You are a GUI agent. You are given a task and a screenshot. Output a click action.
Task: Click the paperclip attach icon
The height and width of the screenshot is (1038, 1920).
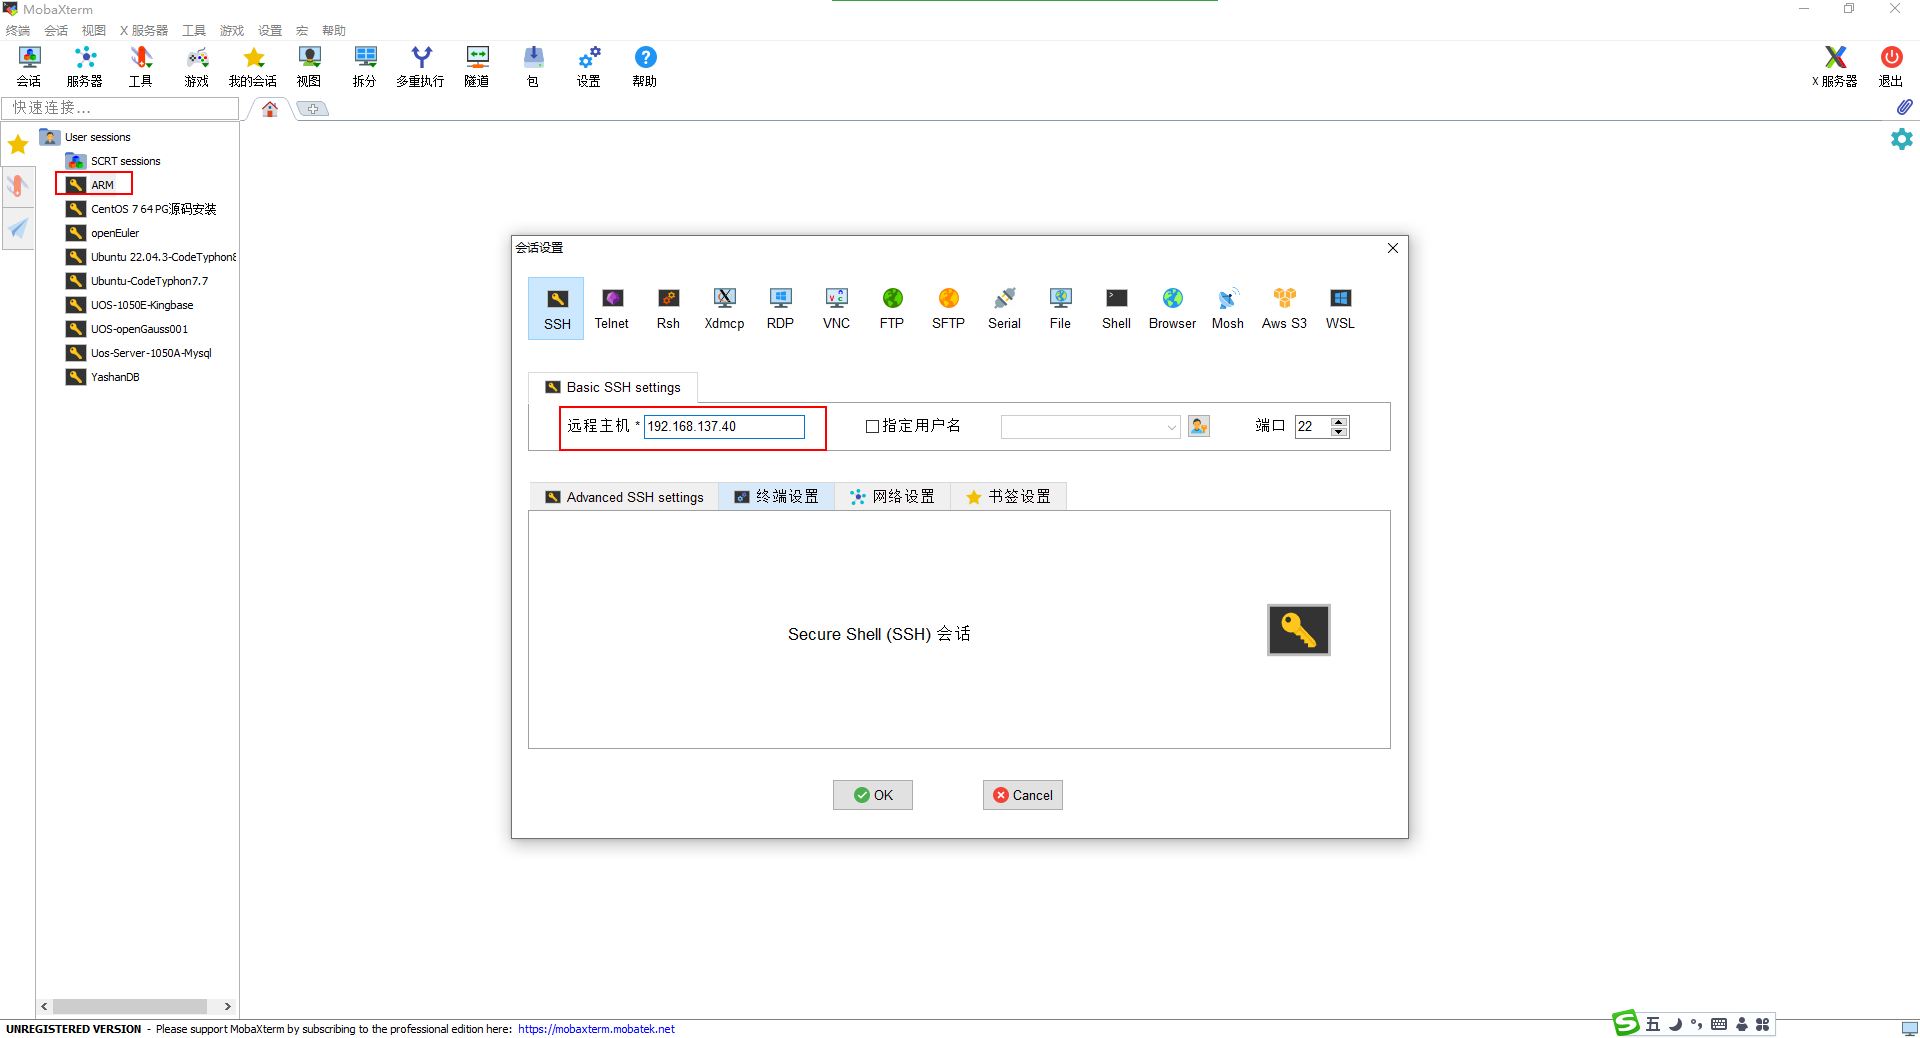tap(1904, 107)
